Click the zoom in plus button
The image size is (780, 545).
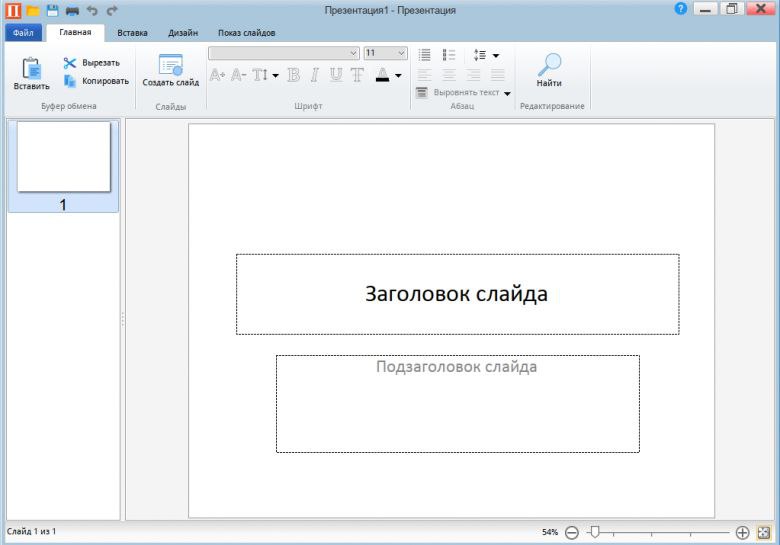coord(742,533)
